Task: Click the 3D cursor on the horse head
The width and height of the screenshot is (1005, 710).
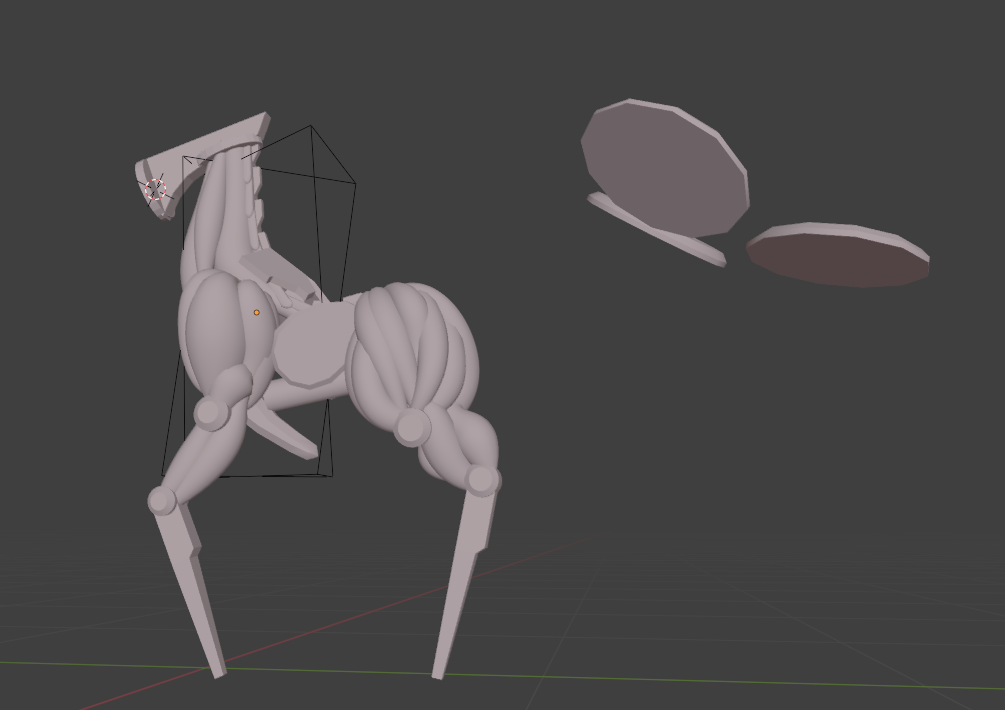Action: click(x=154, y=188)
